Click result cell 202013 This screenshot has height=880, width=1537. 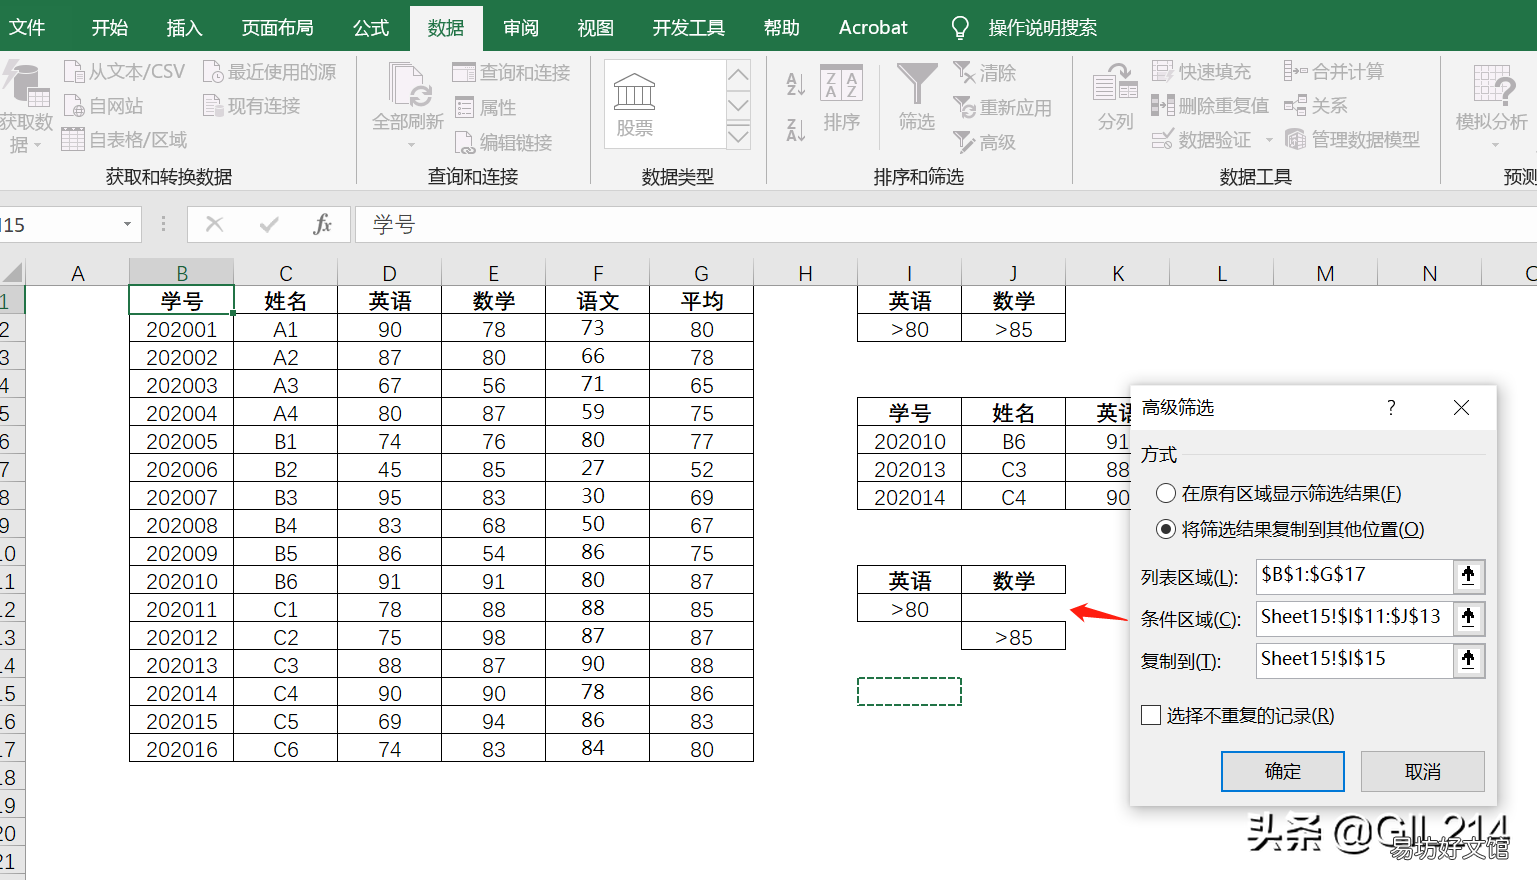tap(910, 469)
